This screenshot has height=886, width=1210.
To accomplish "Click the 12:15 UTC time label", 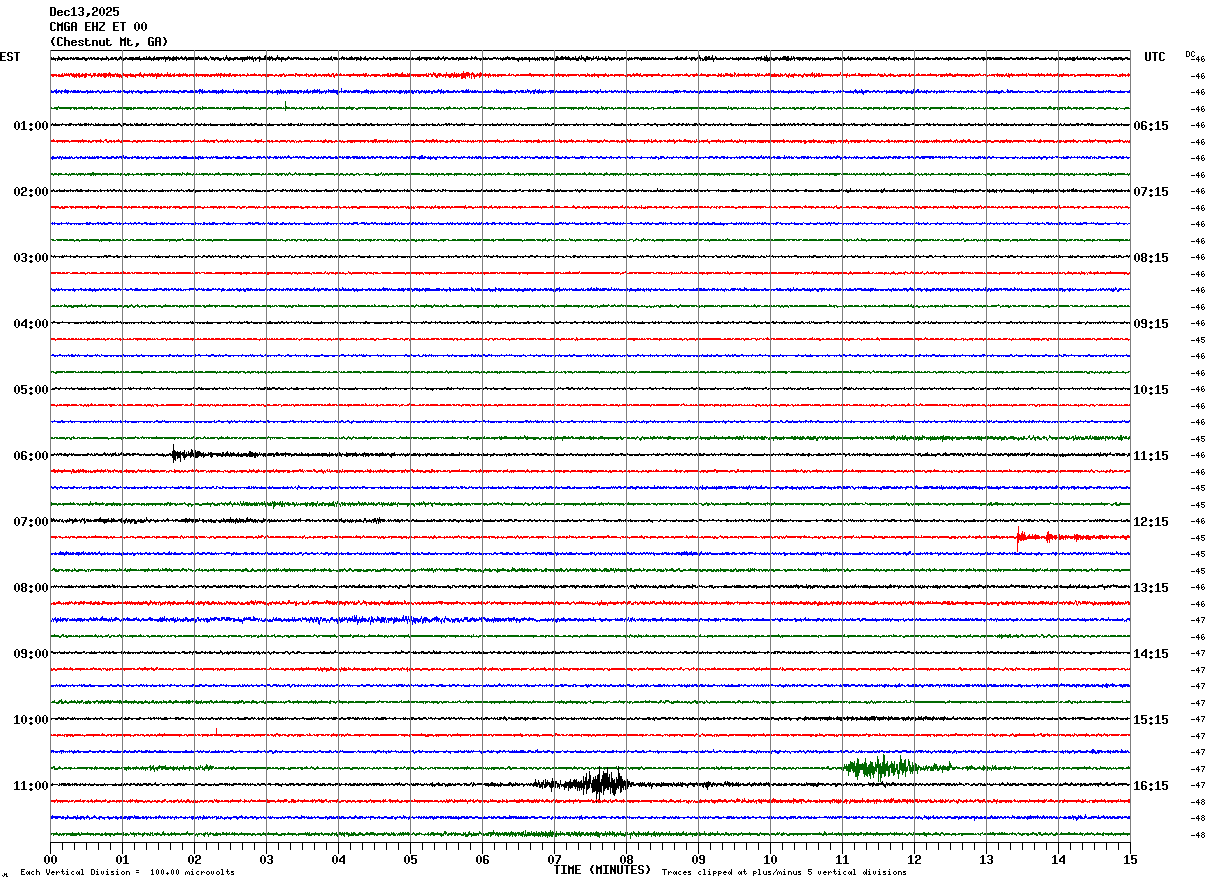I will pos(1151,522).
